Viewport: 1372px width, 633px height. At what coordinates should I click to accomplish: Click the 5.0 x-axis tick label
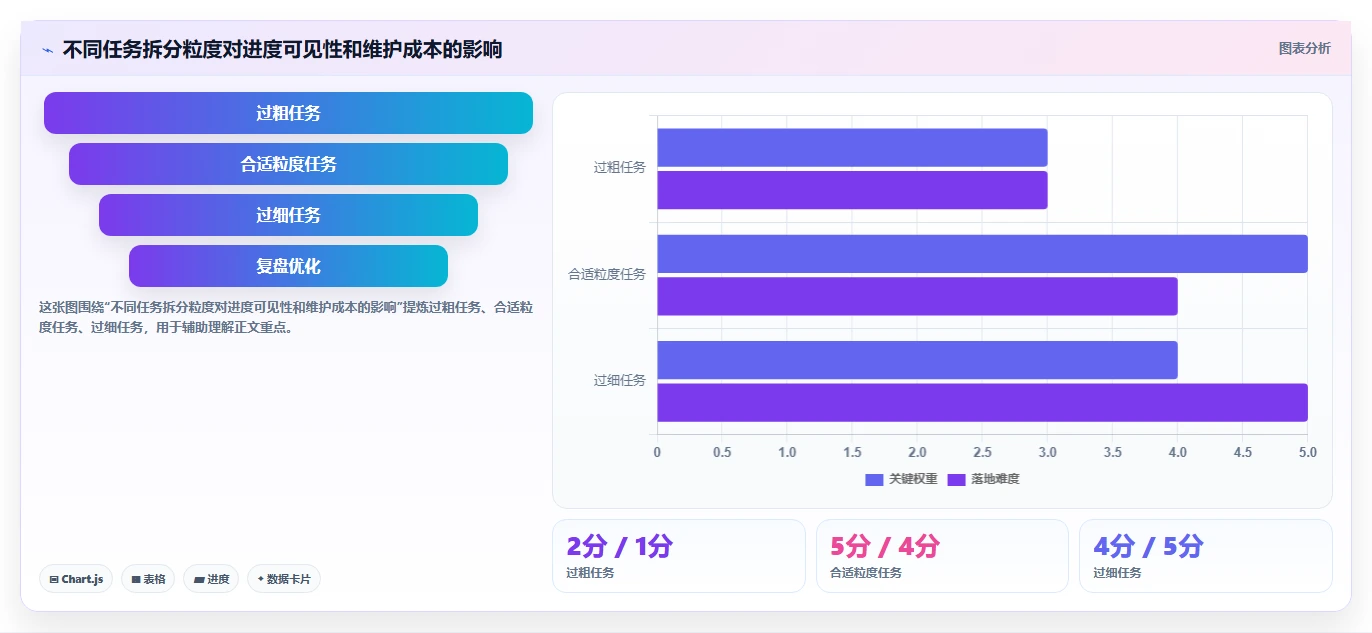coord(1307,452)
